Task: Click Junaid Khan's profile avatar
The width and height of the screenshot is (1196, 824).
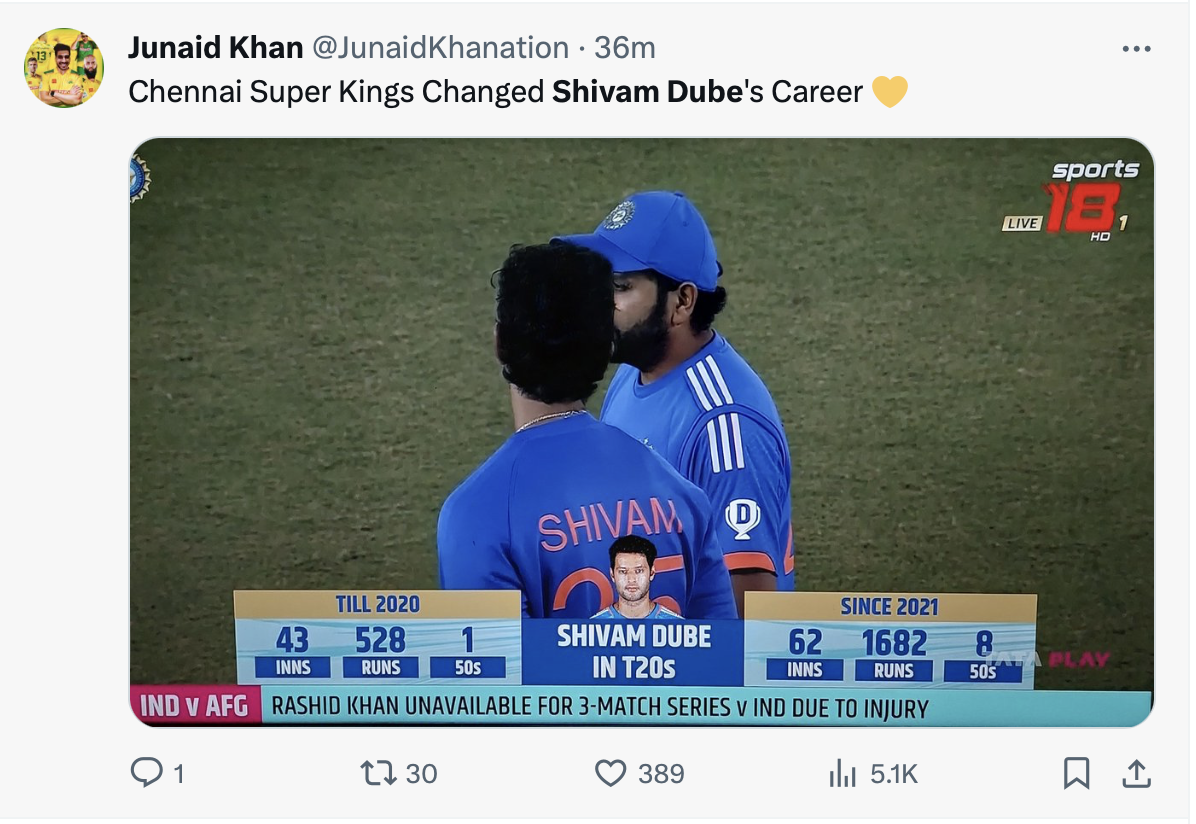Action: (64, 68)
